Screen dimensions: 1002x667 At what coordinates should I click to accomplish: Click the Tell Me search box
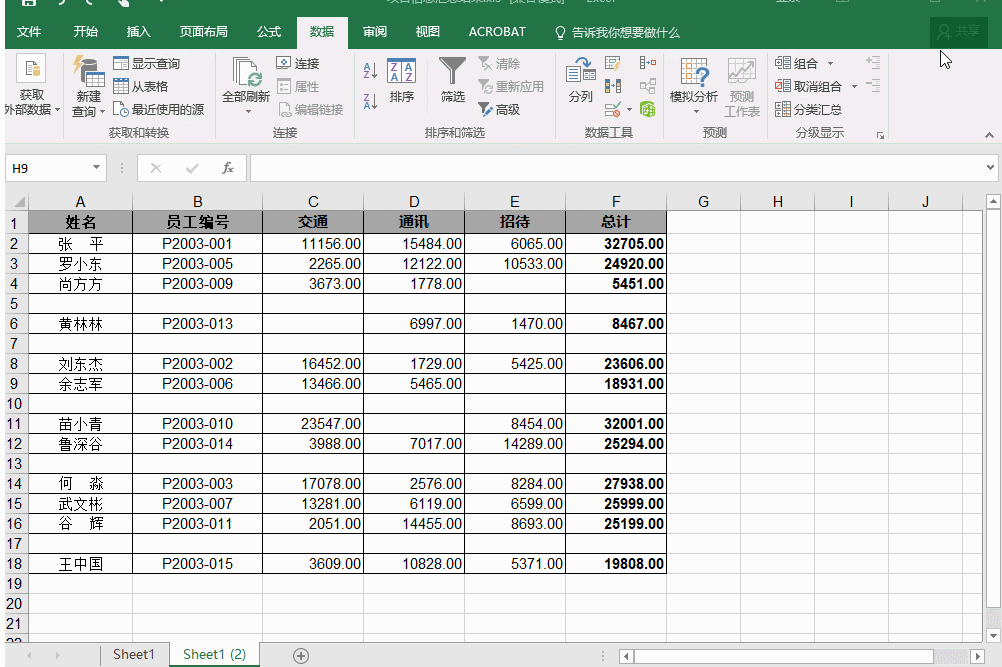(x=617, y=33)
